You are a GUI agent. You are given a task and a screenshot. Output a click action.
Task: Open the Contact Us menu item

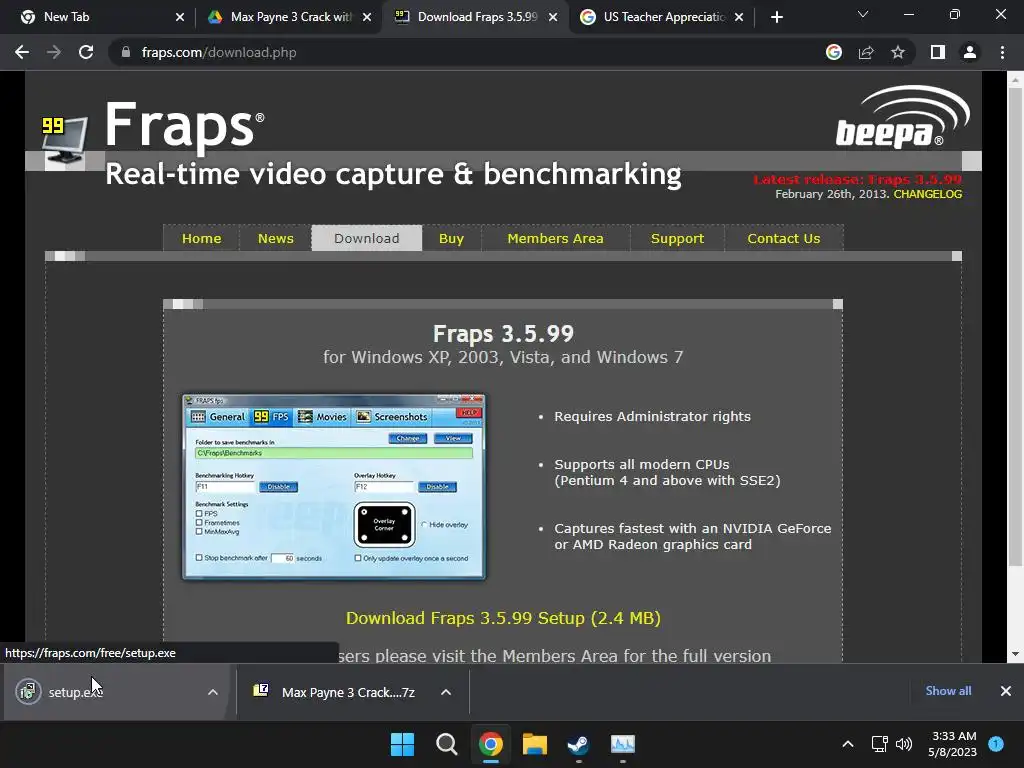point(784,238)
